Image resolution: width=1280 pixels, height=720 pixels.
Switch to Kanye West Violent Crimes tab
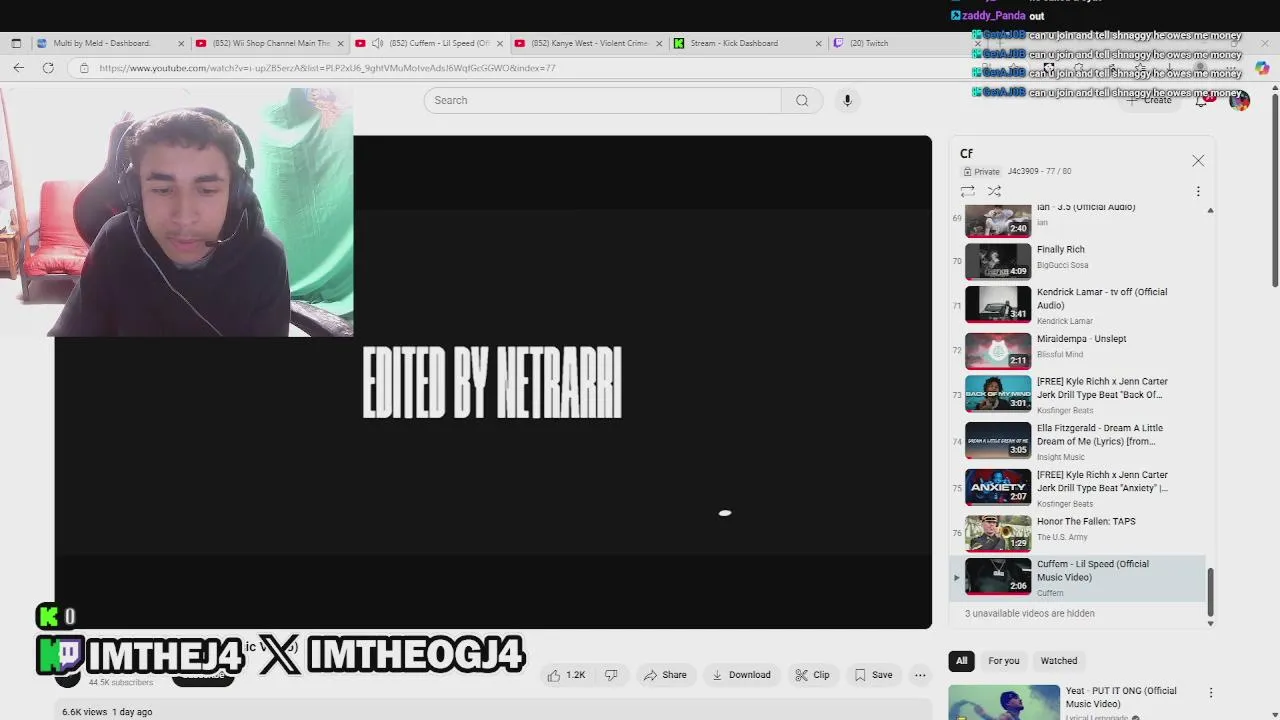click(590, 43)
